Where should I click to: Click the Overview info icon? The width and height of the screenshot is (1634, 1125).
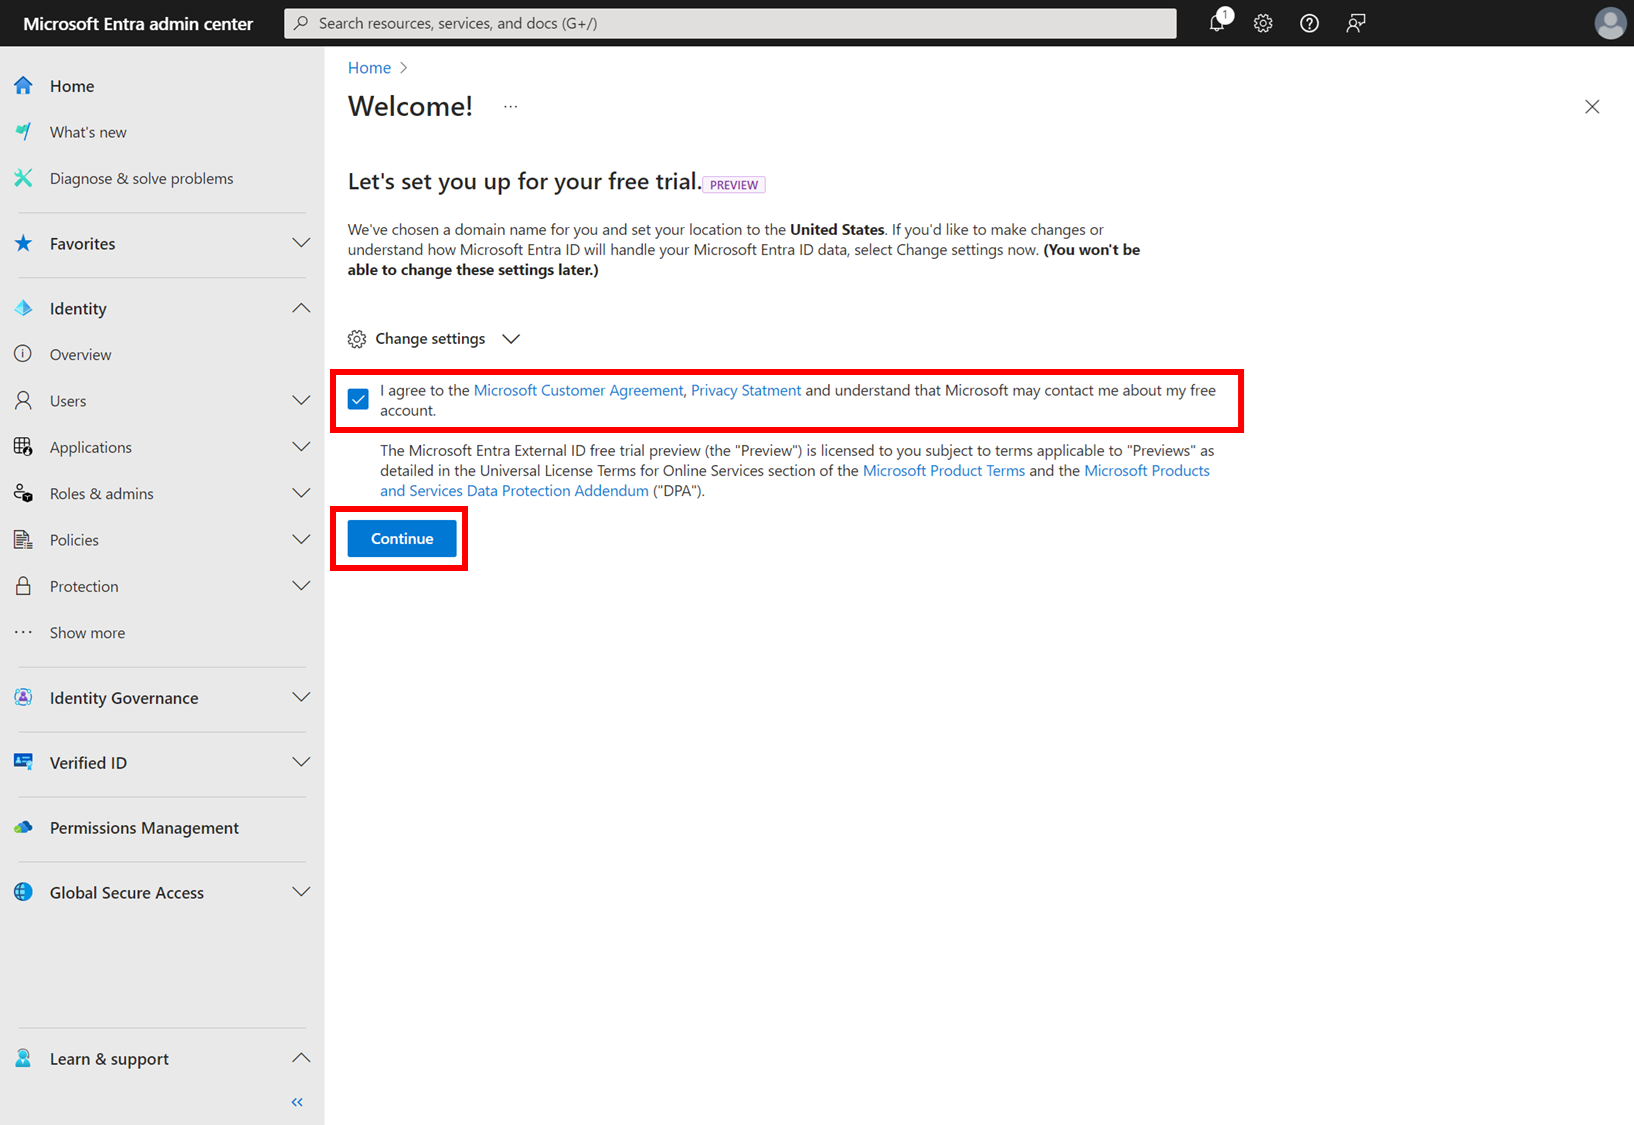pyautogui.click(x=23, y=354)
